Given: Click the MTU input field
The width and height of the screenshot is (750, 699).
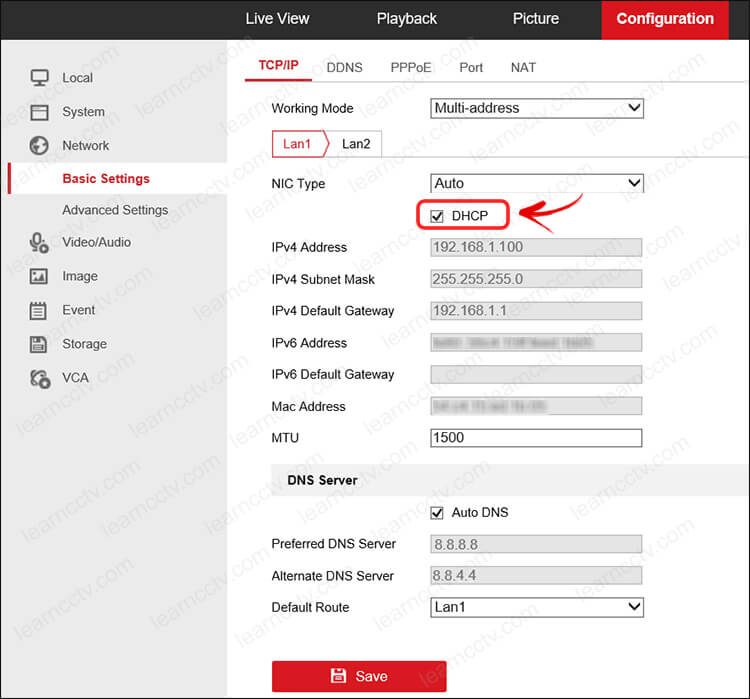Looking at the screenshot, I should coord(536,438).
